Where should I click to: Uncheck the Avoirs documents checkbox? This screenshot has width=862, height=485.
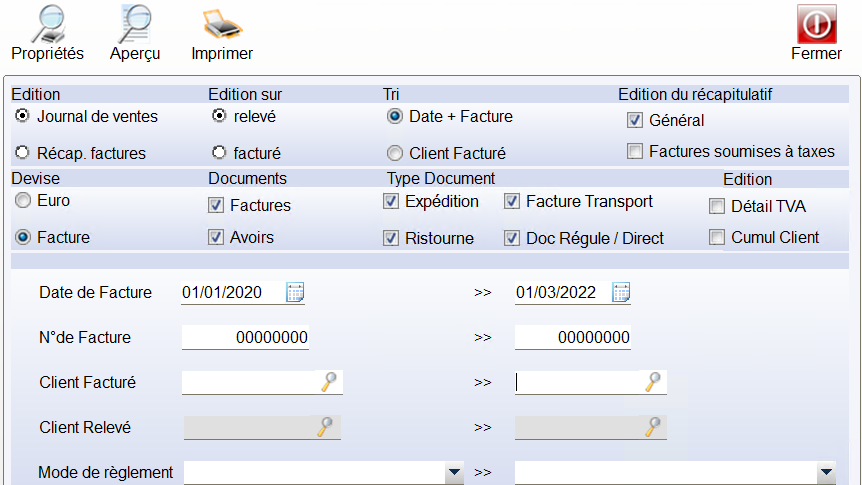(x=216, y=238)
